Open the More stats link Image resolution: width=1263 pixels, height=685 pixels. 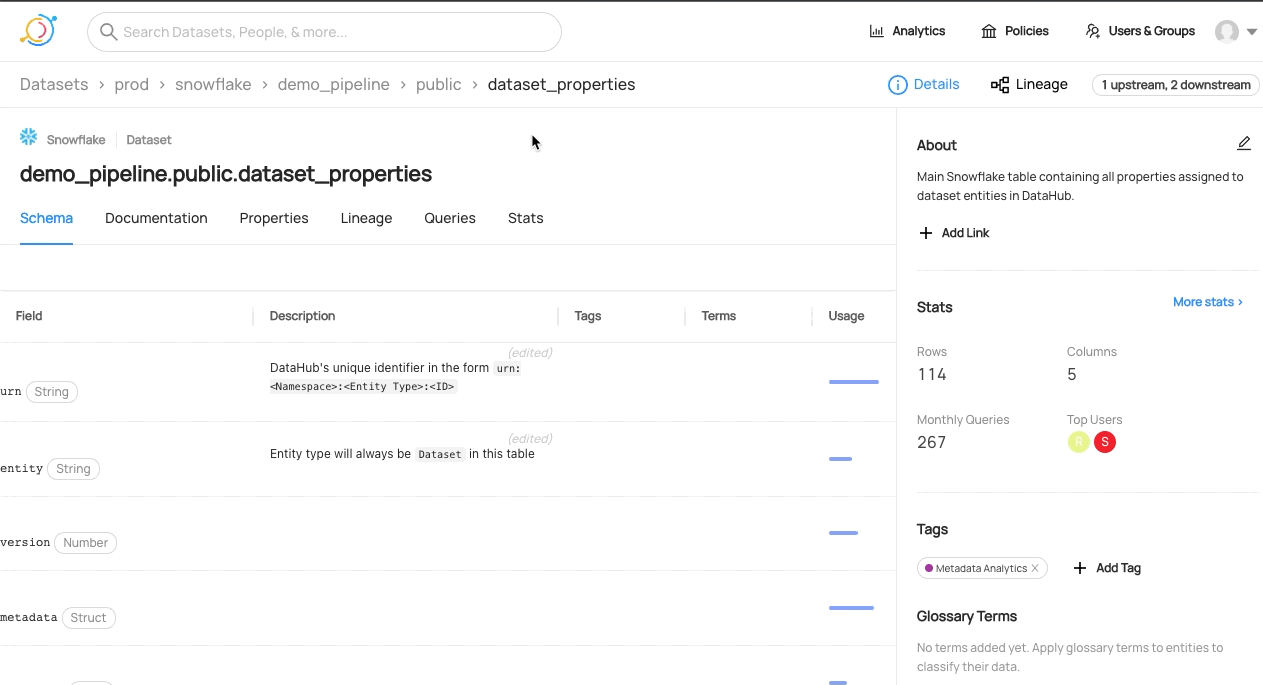[1208, 301]
